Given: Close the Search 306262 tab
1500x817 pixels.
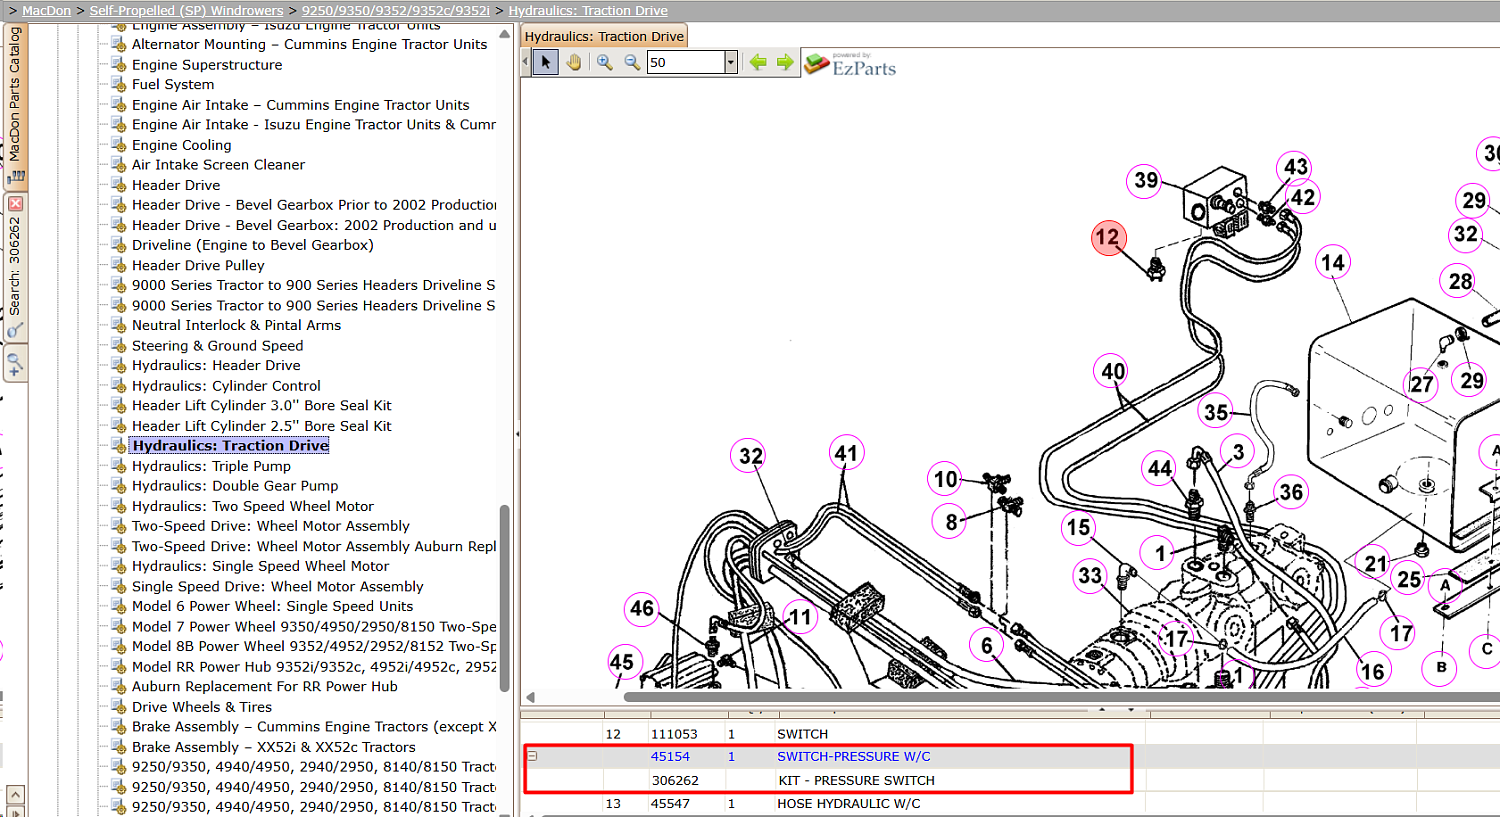Looking at the screenshot, I should (15, 204).
